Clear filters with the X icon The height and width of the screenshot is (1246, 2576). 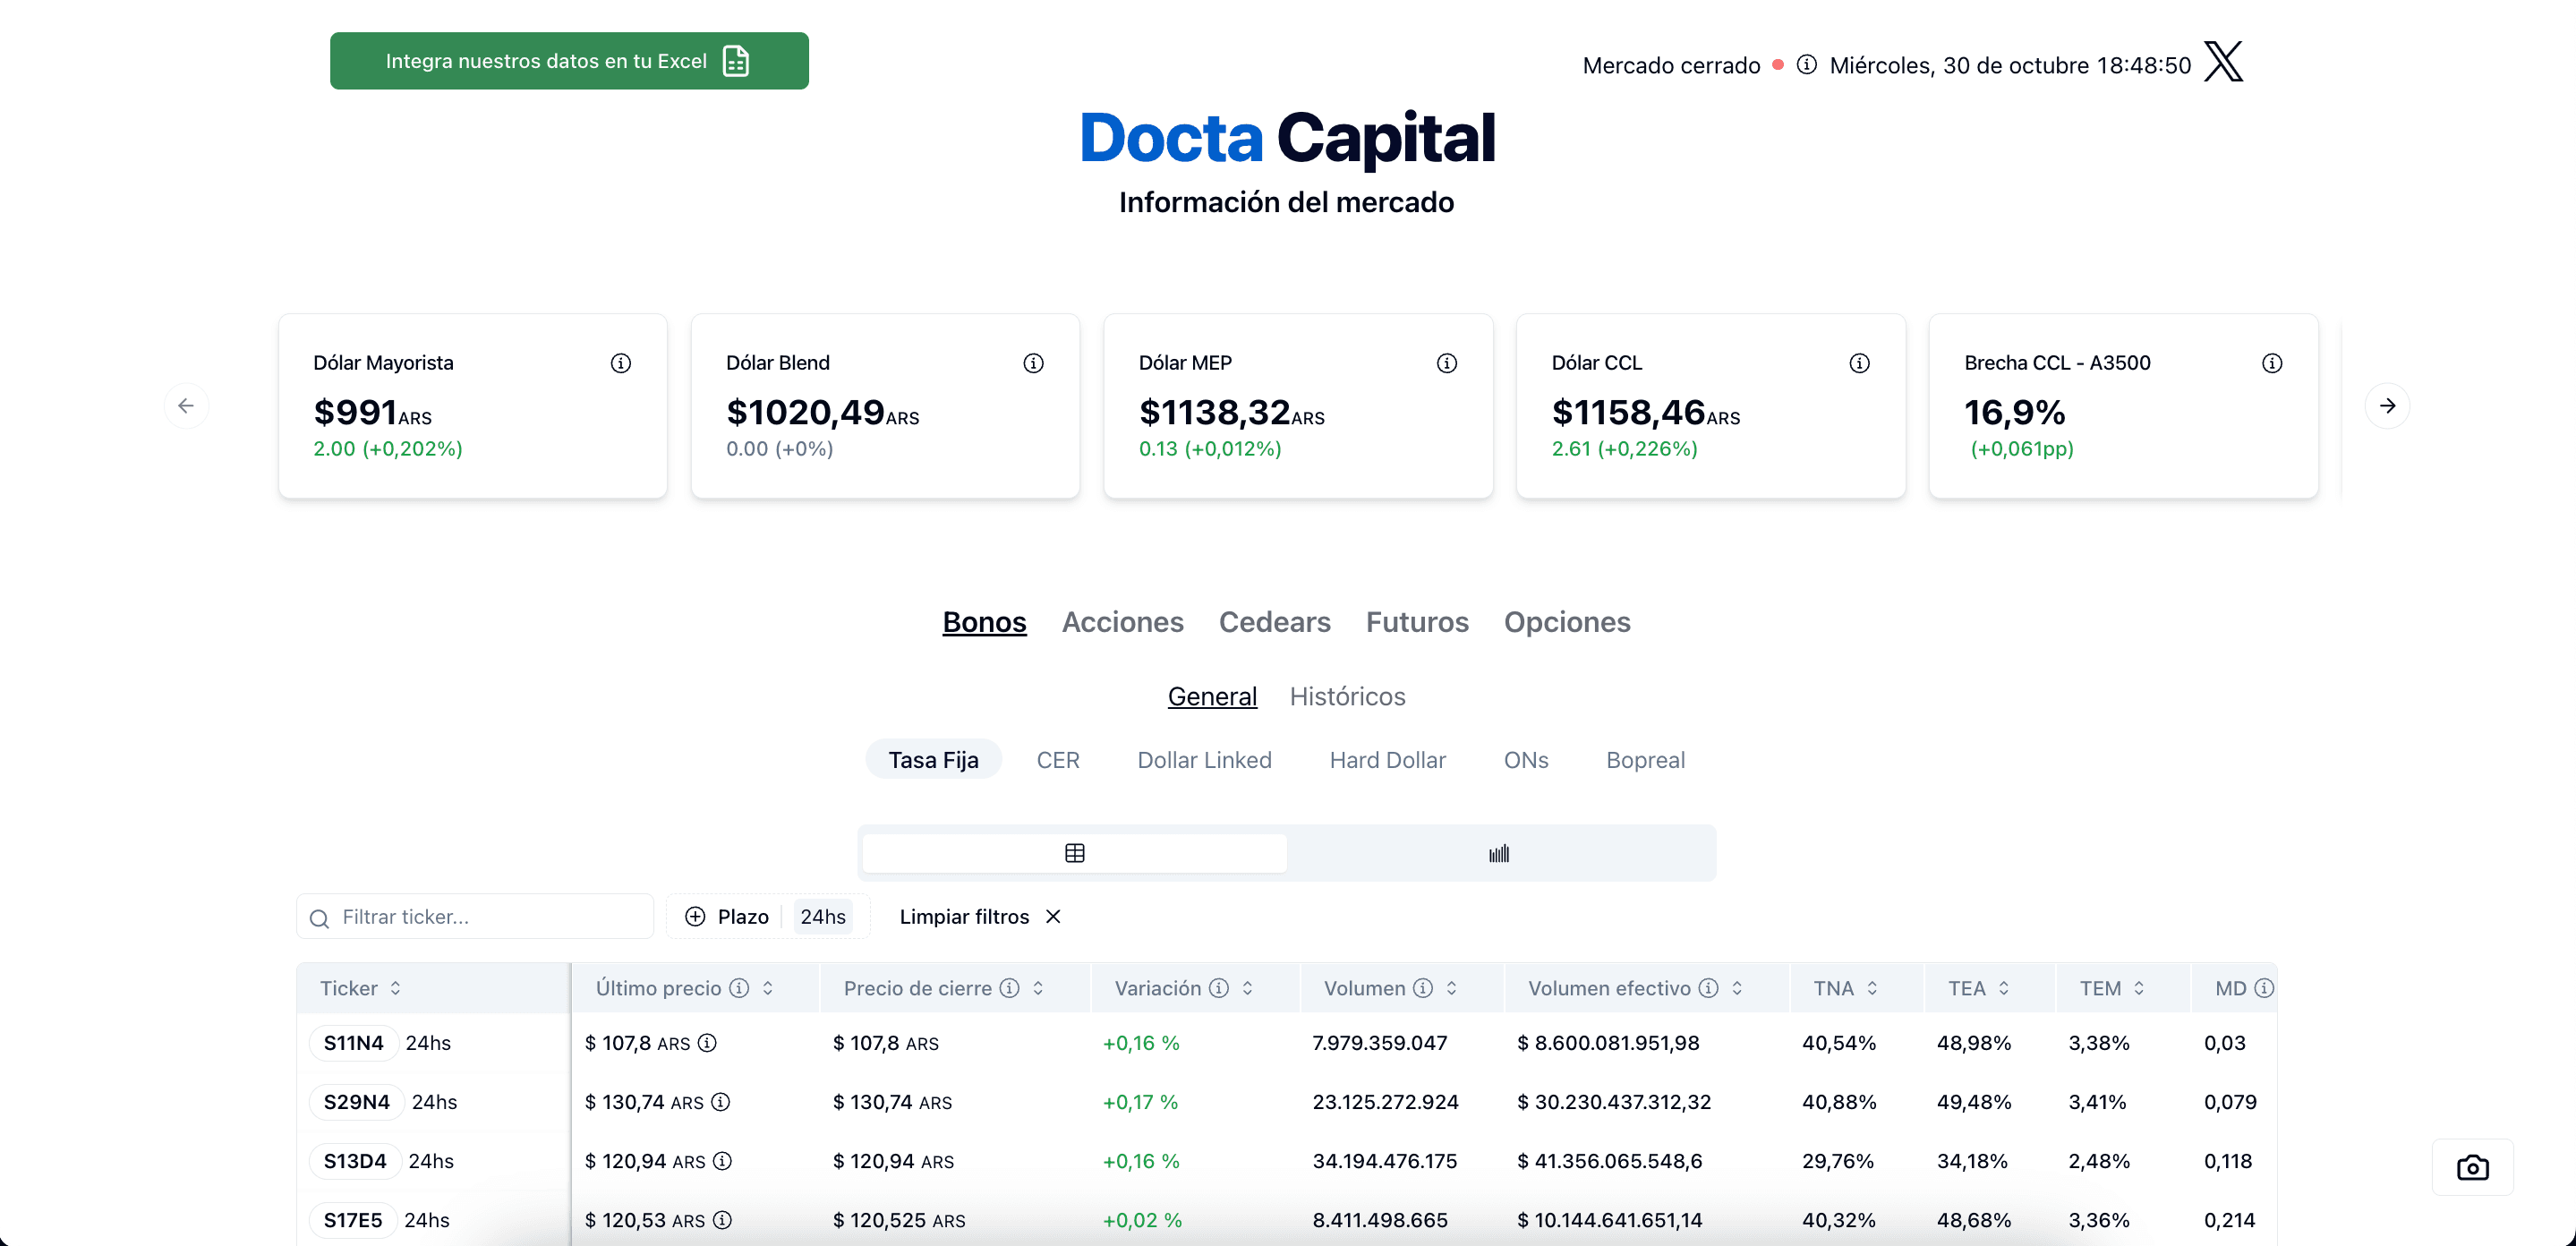click(x=1053, y=916)
